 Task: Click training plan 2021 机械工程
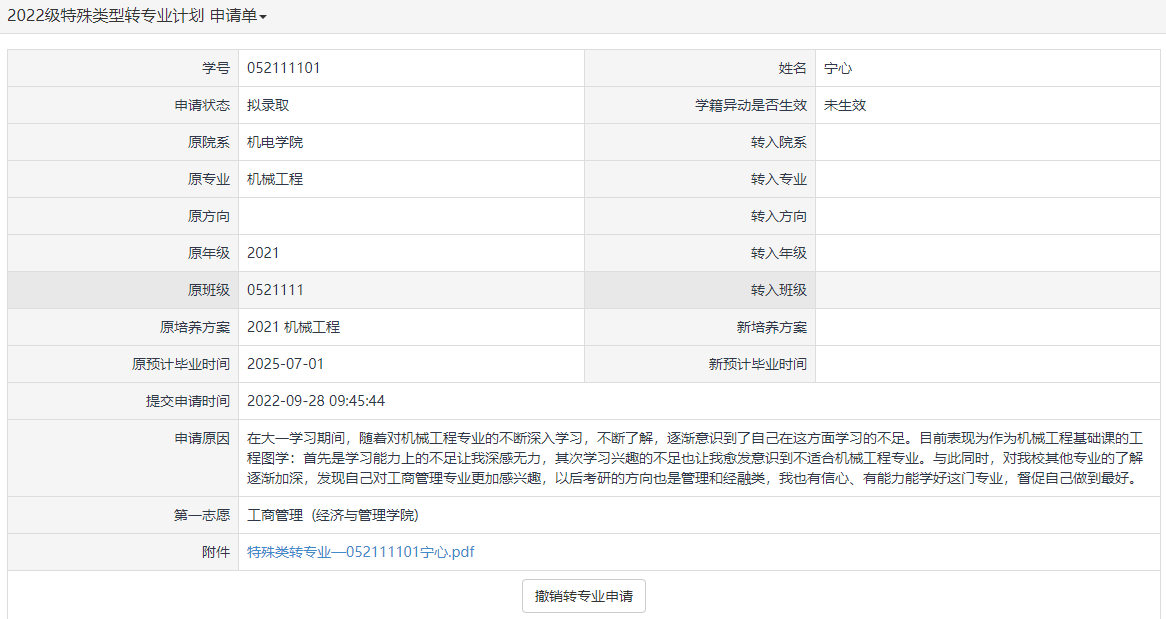coord(293,327)
